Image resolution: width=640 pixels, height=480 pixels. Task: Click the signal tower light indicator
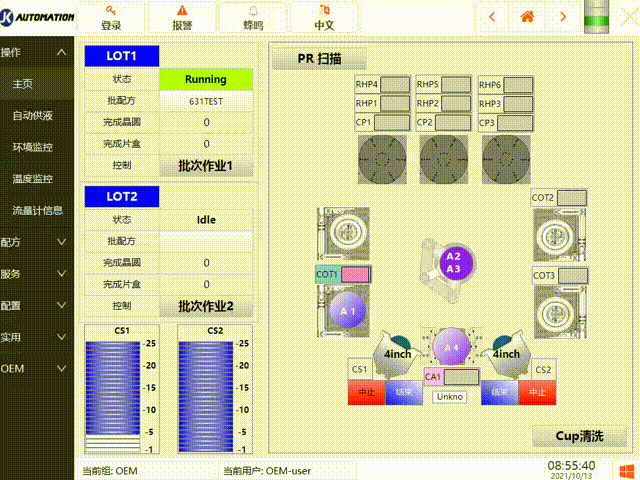click(613, 16)
